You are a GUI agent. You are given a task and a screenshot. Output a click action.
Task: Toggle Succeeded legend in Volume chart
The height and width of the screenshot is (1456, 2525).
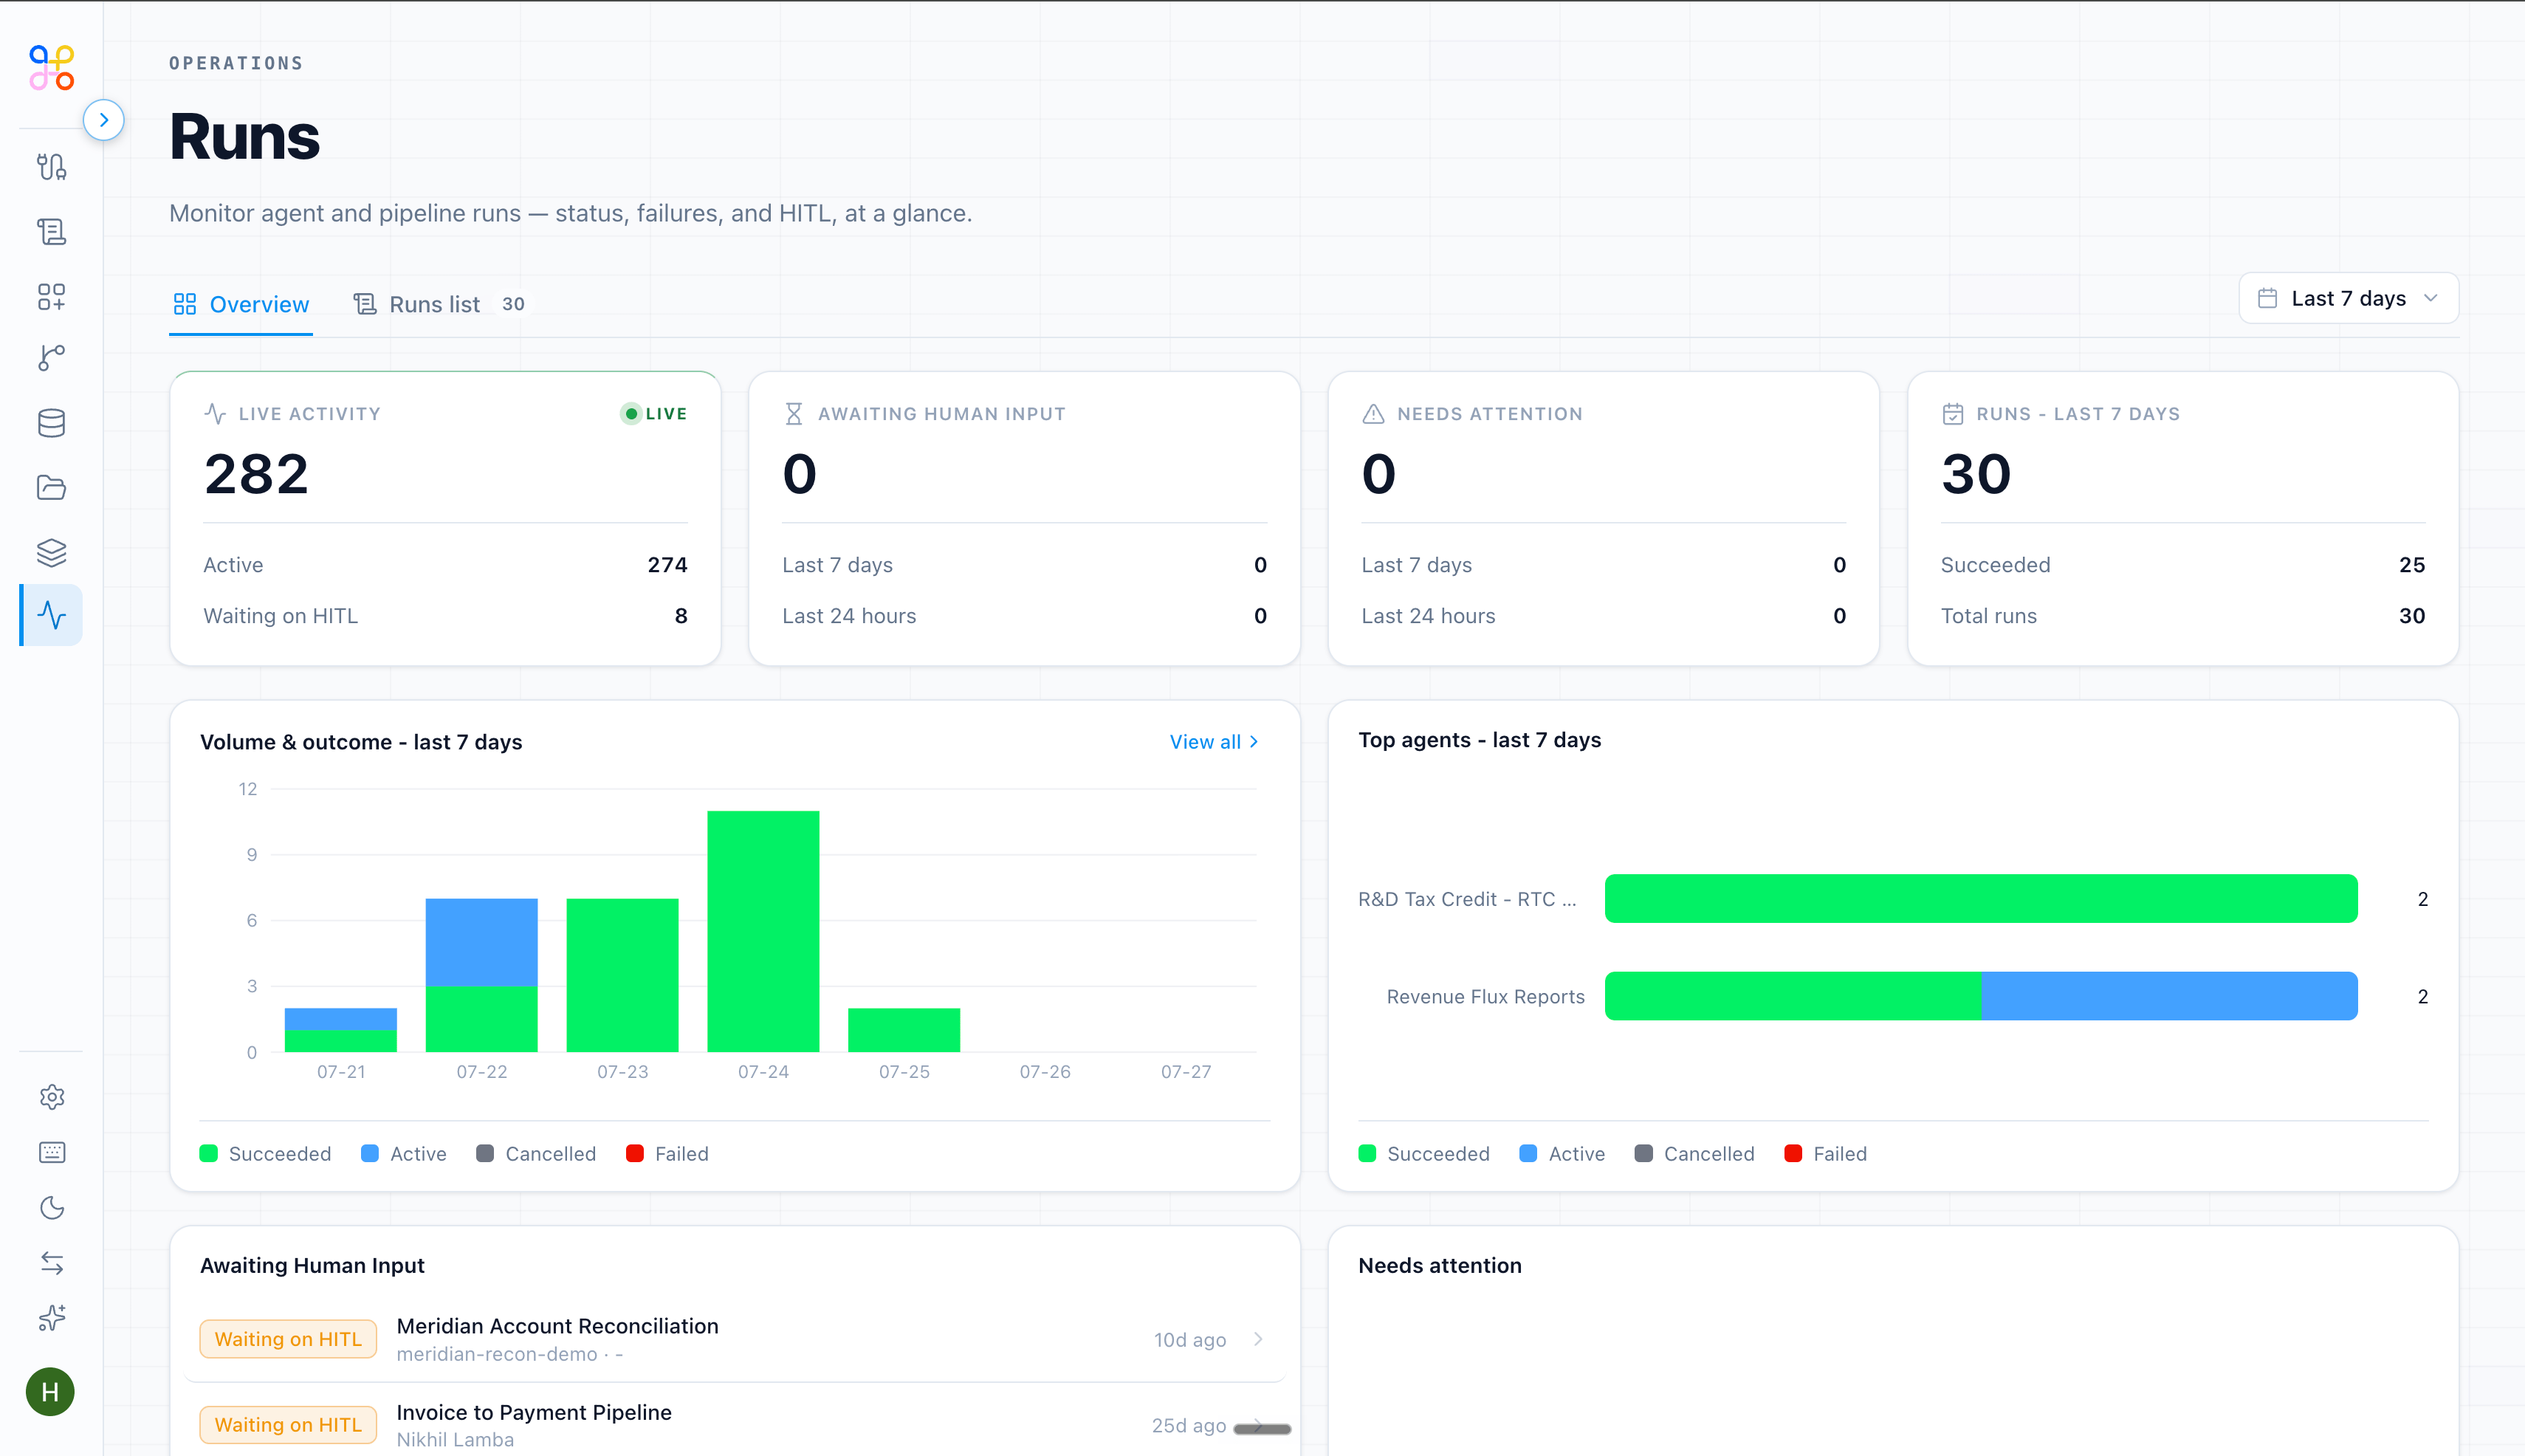coord(265,1154)
